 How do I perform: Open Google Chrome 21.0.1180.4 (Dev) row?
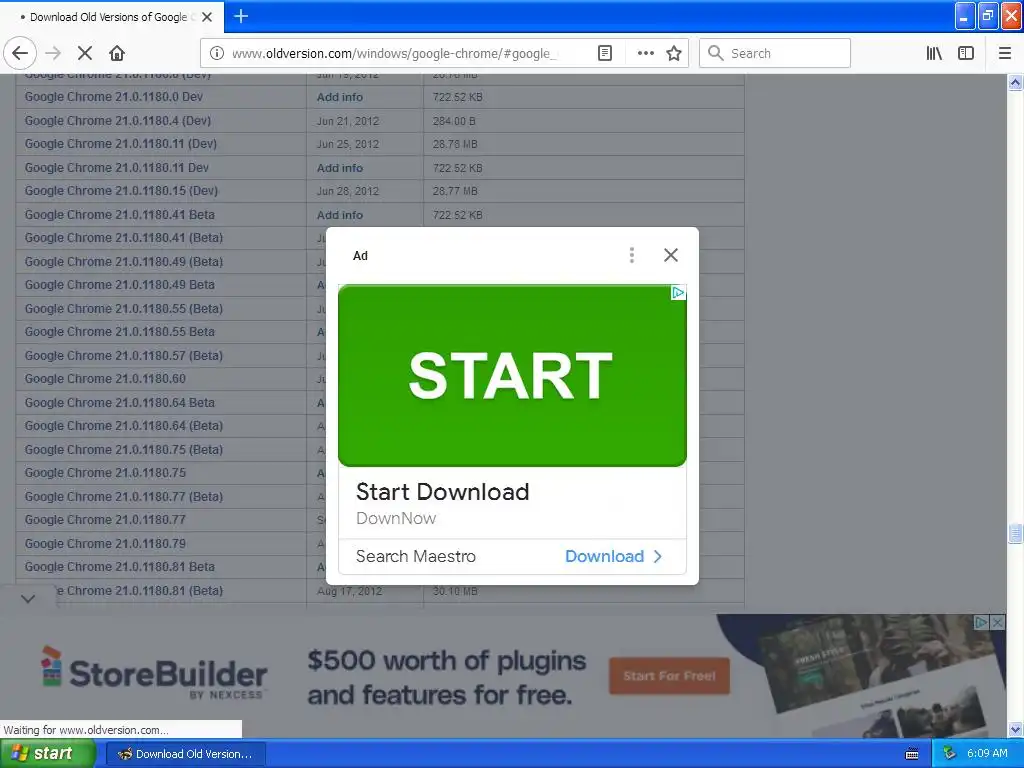coord(118,121)
